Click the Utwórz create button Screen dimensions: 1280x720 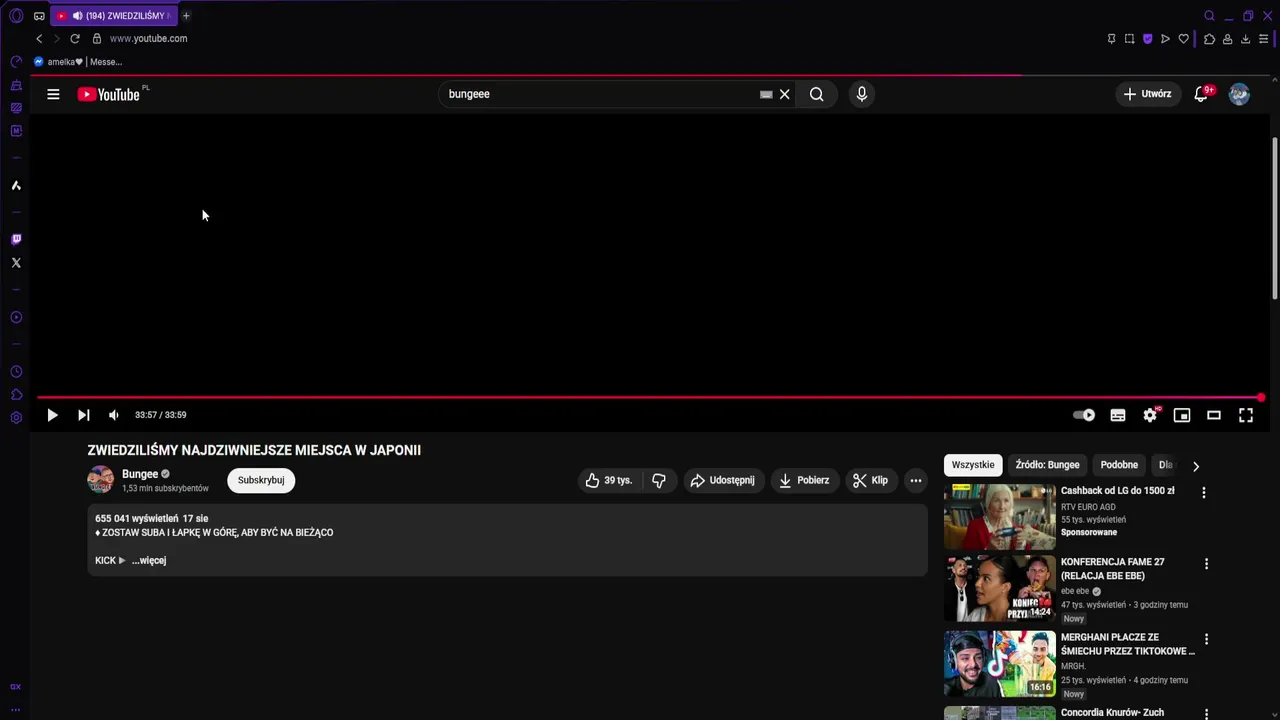coord(1148,94)
